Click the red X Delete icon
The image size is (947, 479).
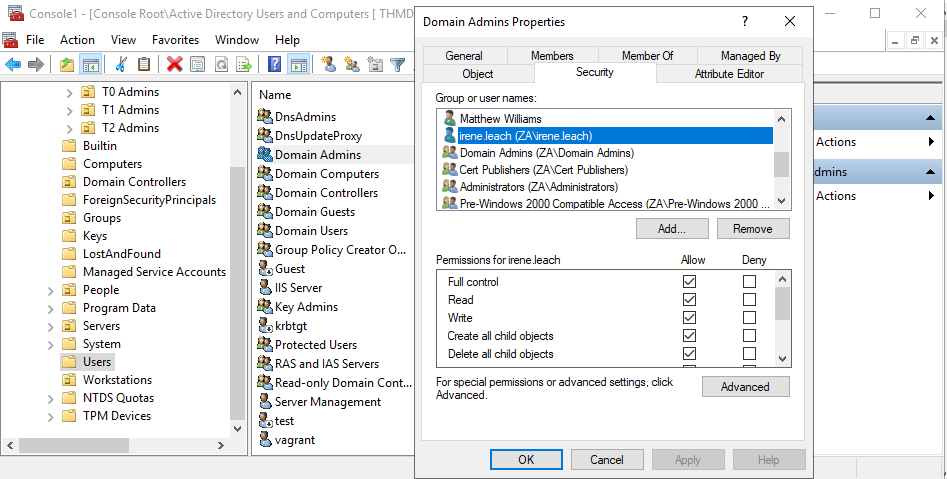tap(175, 64)
